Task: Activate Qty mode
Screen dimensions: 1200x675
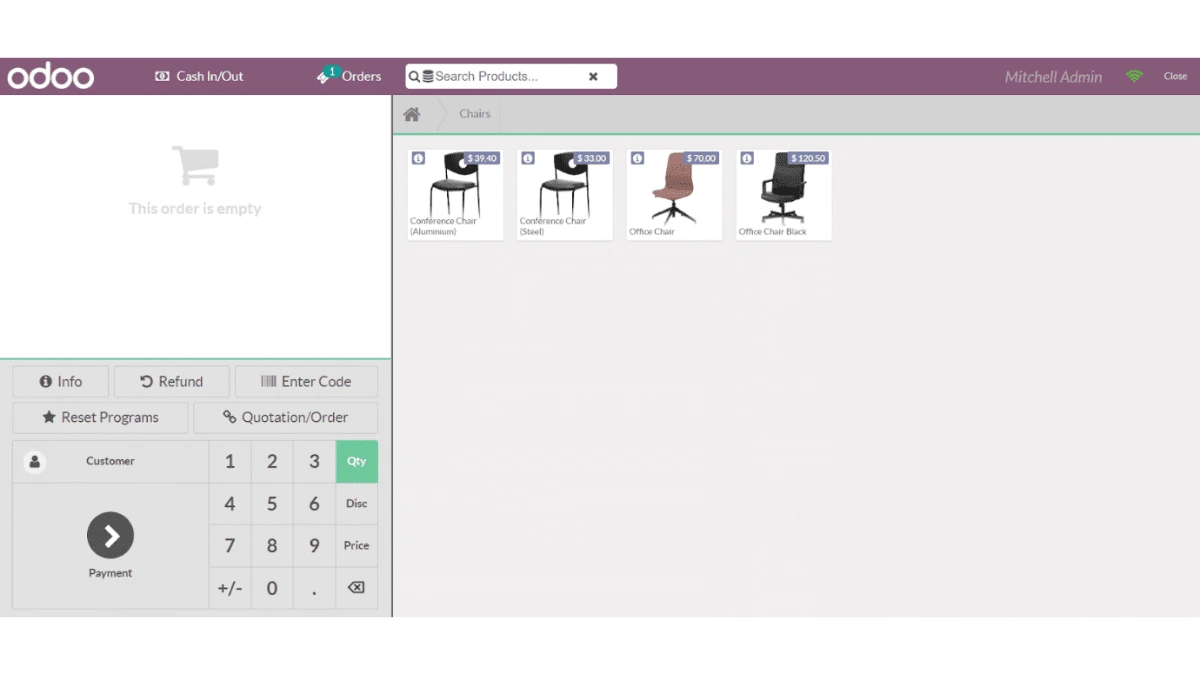Action: click(356, 461)
